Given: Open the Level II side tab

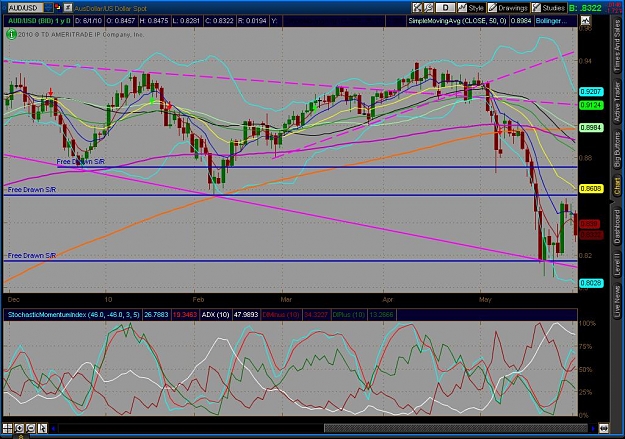Looking at the screenshot, I should [617, 264].
